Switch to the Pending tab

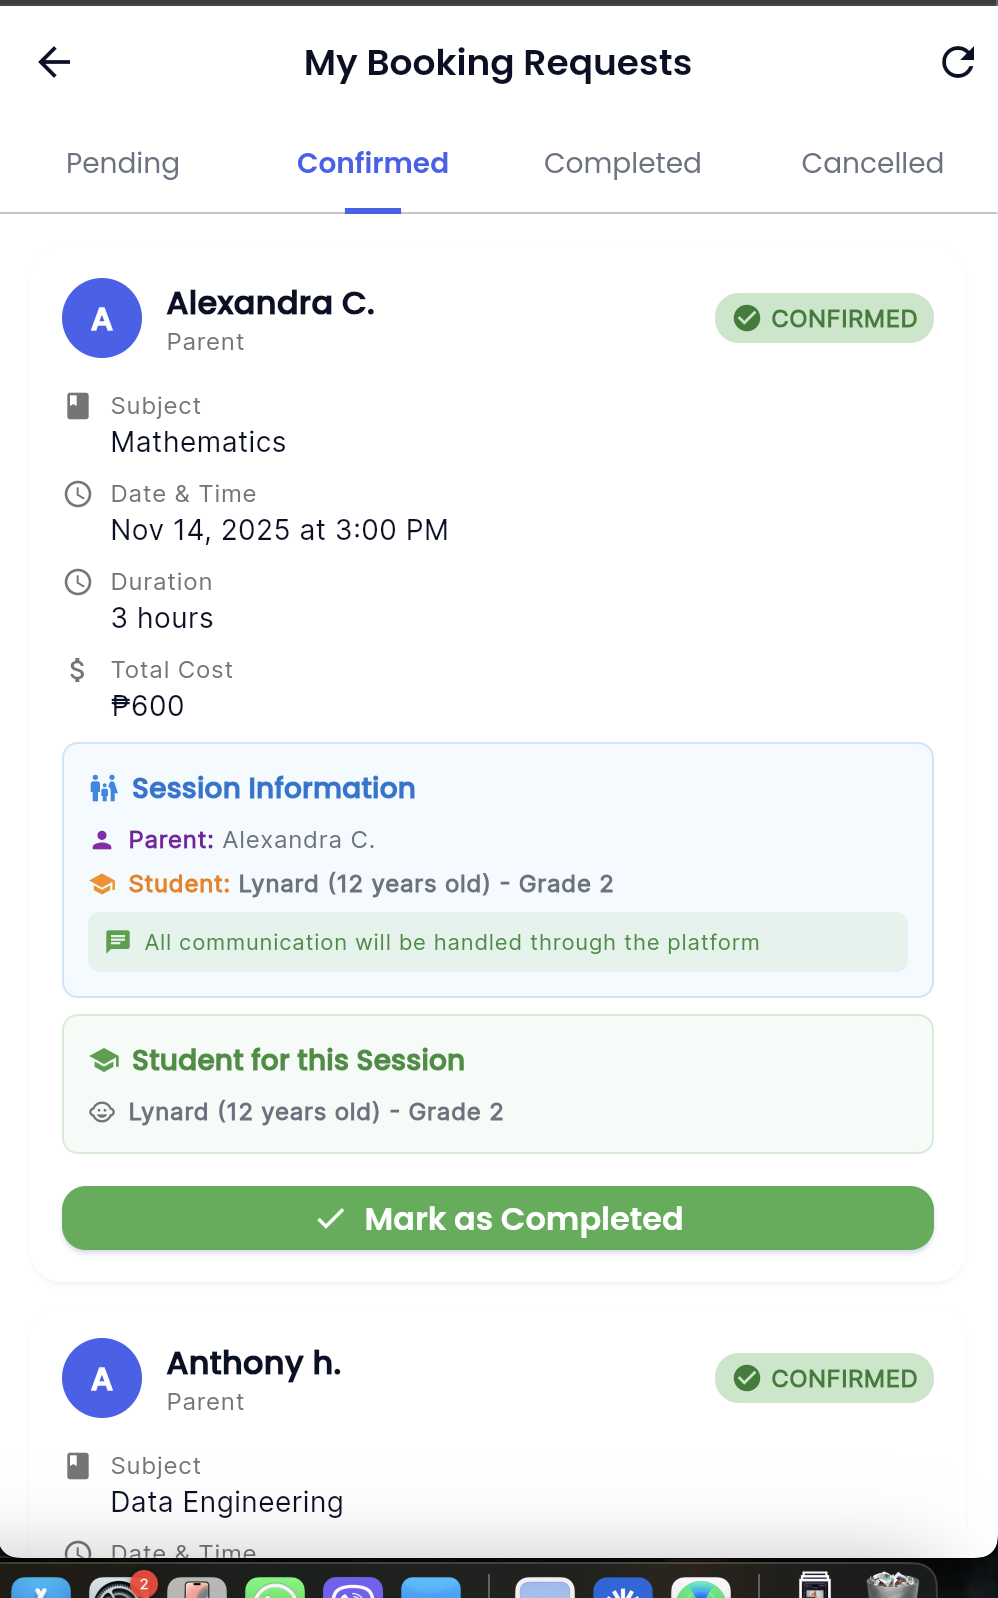tap(122, 163)
